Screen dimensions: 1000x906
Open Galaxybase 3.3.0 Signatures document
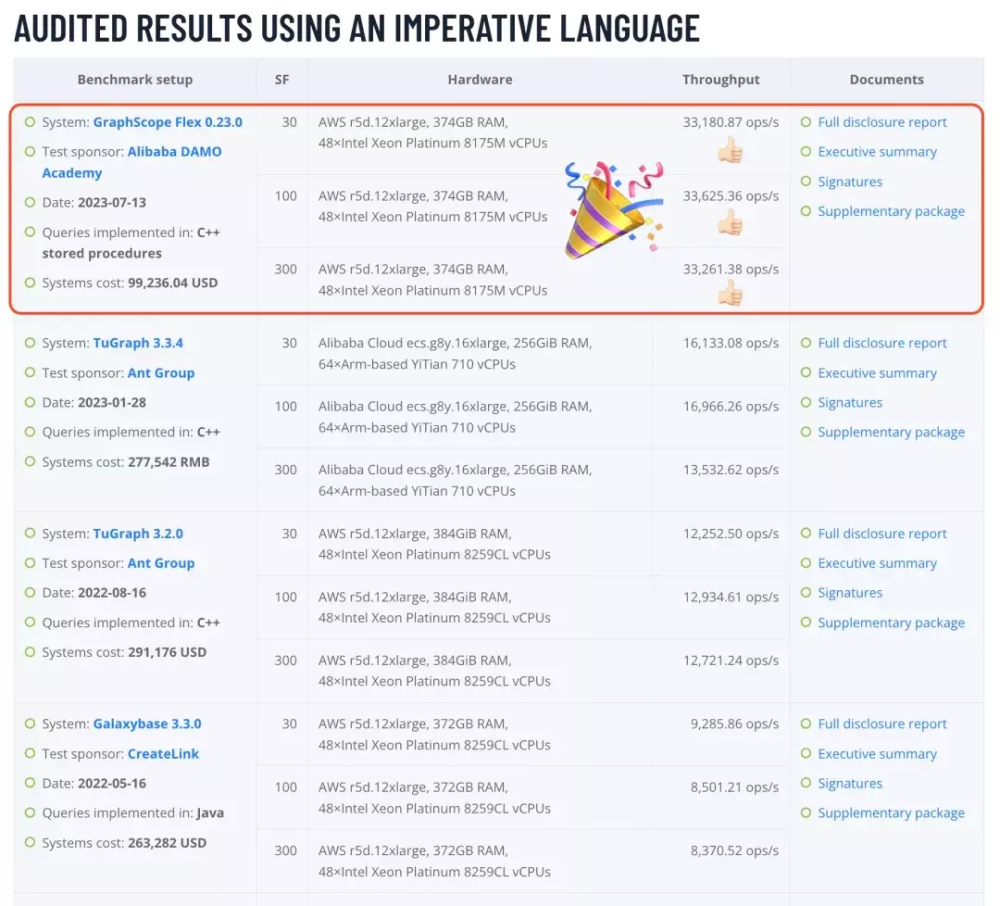click(850, 784)
